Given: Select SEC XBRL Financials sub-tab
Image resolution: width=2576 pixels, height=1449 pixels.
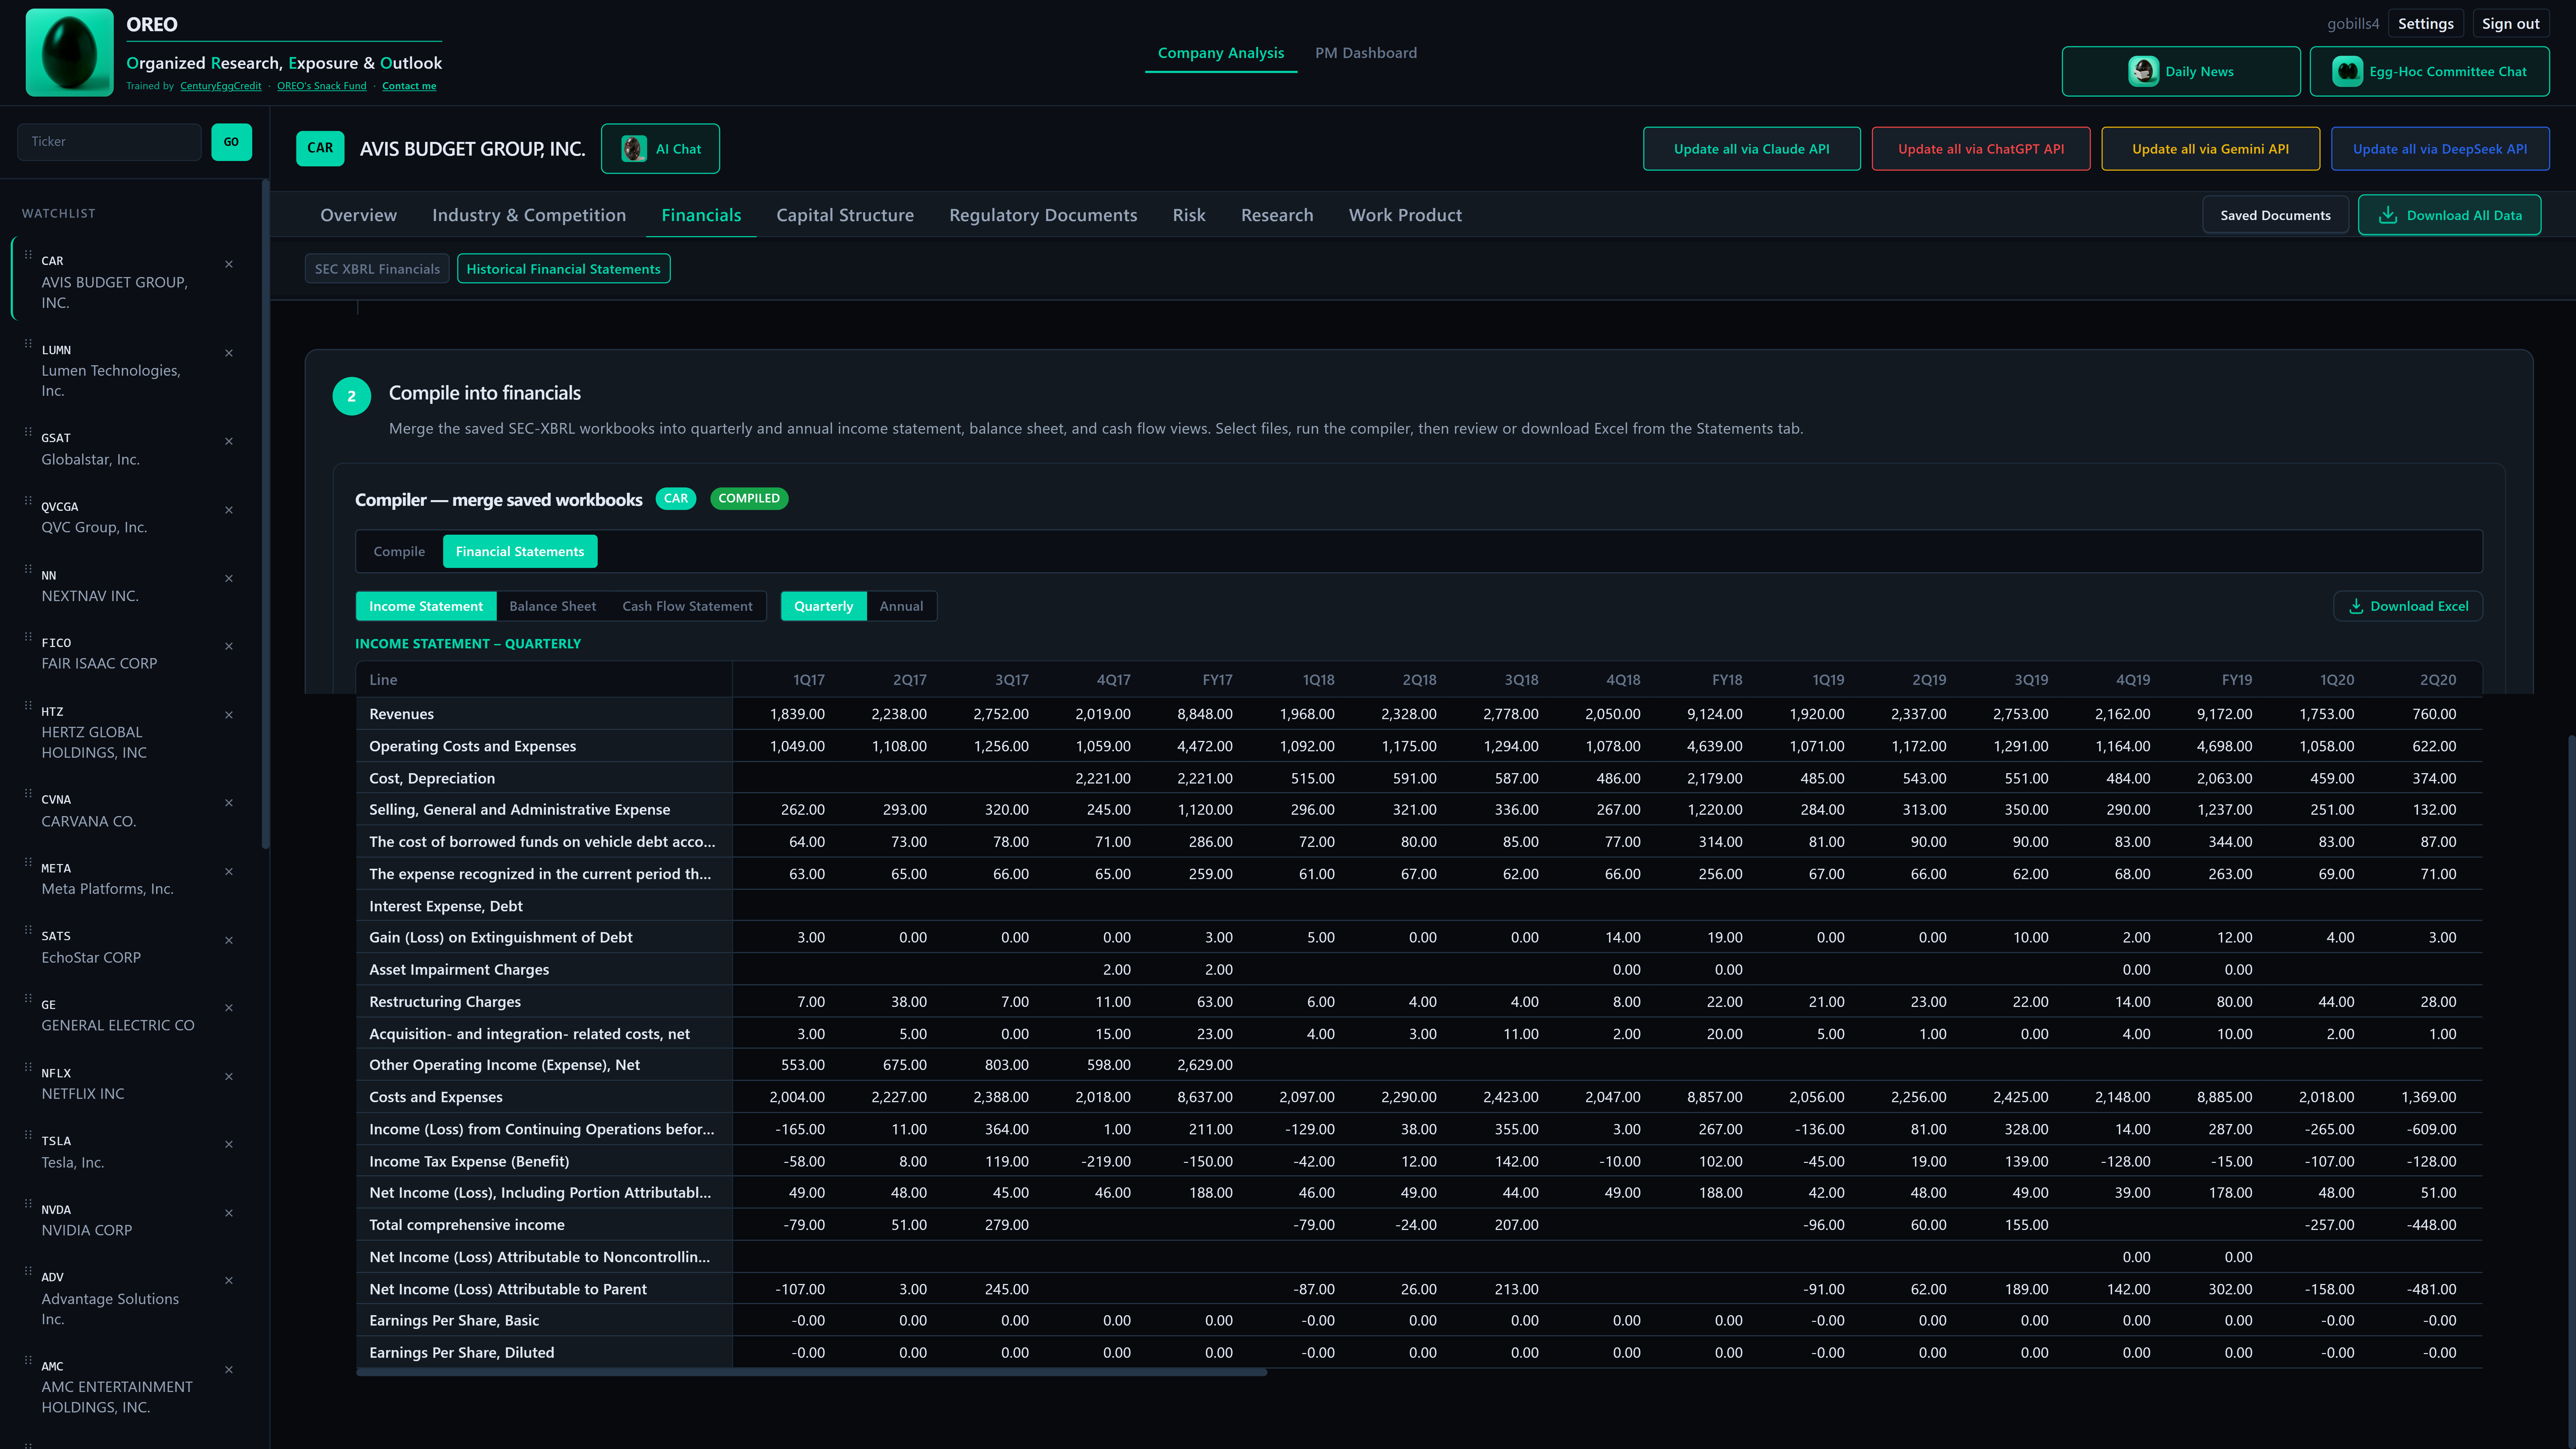Looking at the screenshot, I should point(377,269).
